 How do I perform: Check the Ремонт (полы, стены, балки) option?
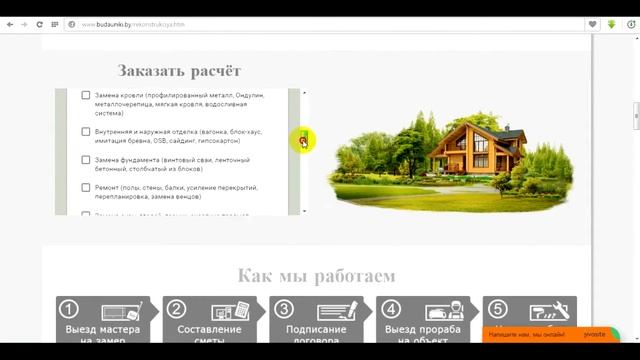[x=86, y=187]
